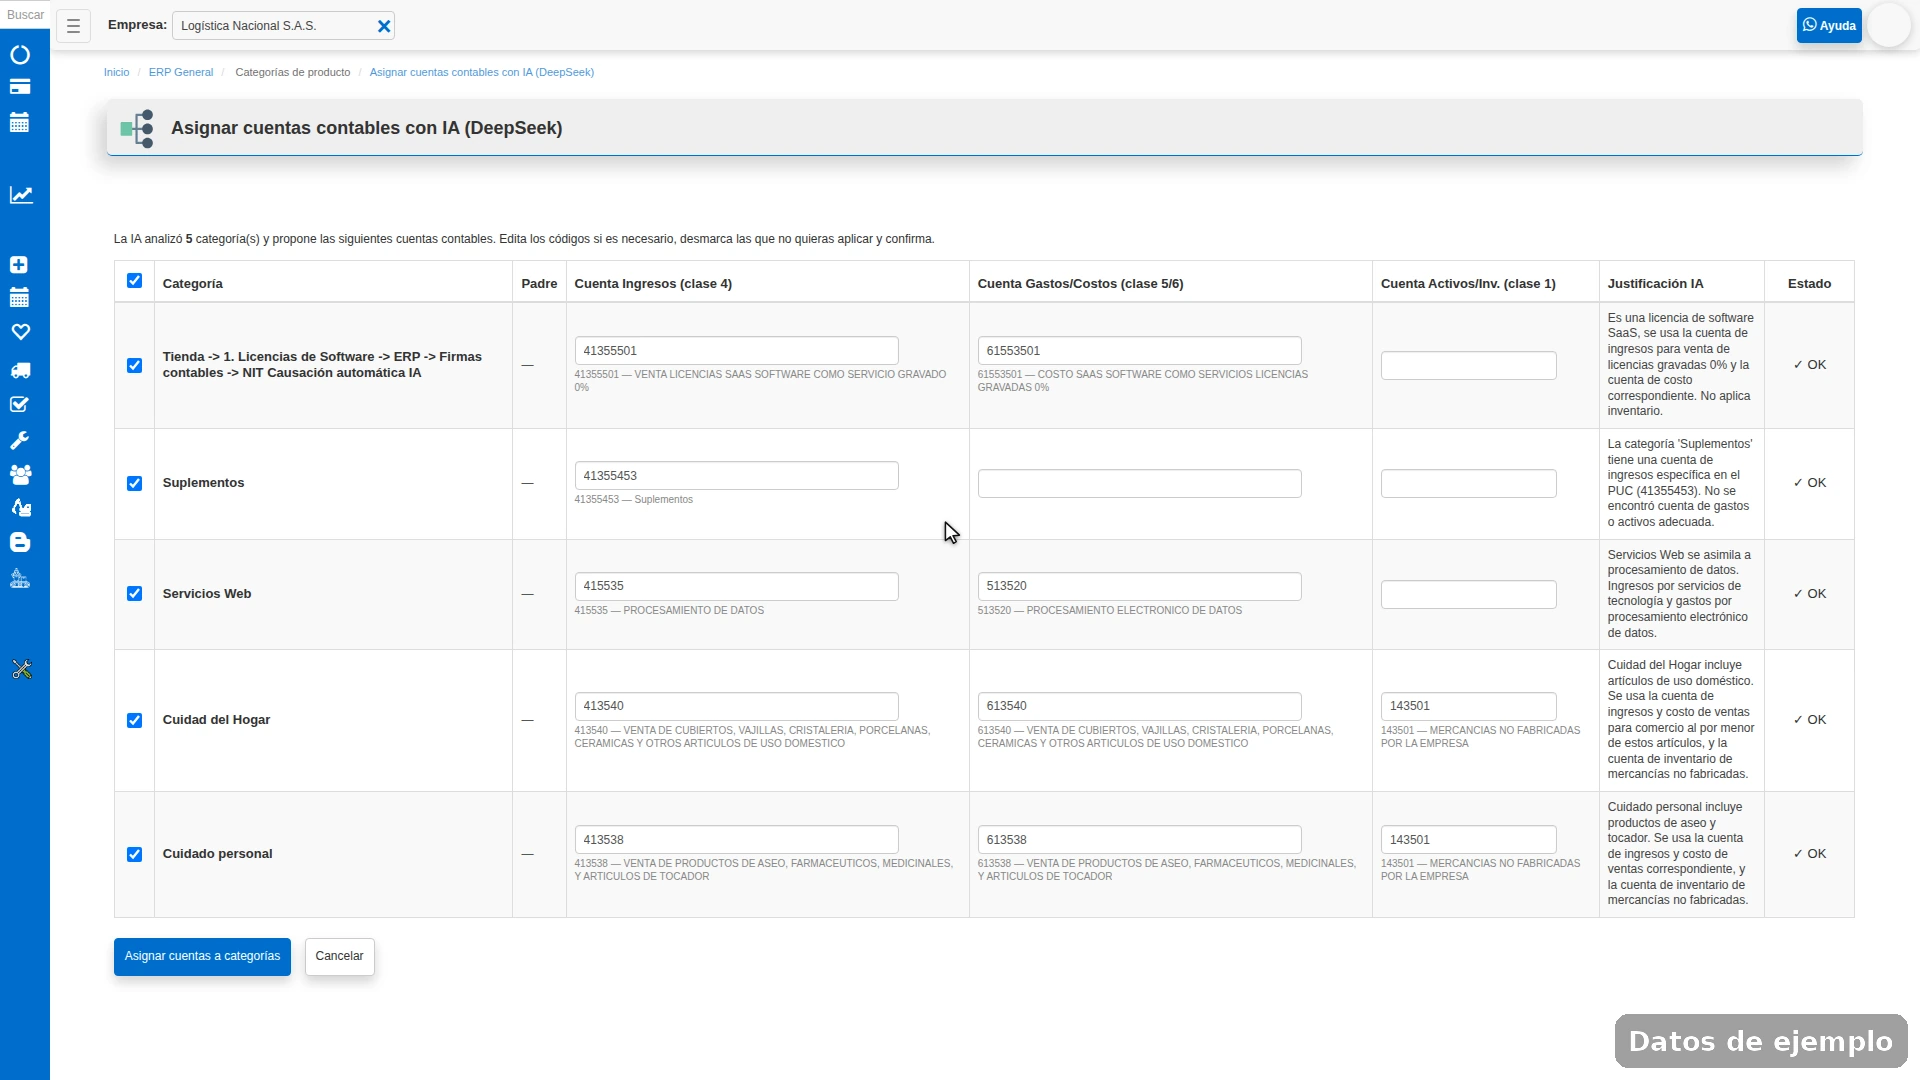Edit expense account 613540 for Cuidad del Hogar
1920x1080 pixels.
pos(1139,707)
